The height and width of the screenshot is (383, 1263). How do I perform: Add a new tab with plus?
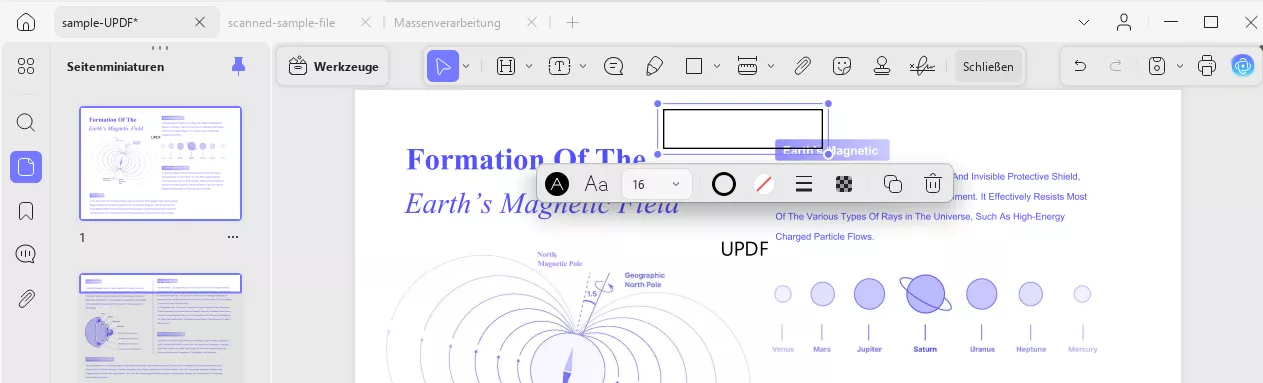(x=573, y=22)
